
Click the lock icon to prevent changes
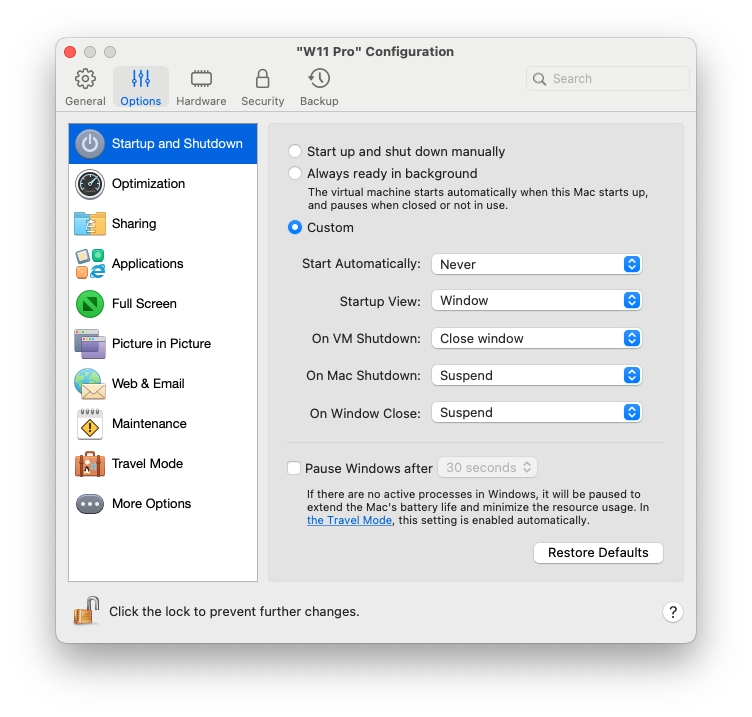pyautogui.click(x=86, y=611)
